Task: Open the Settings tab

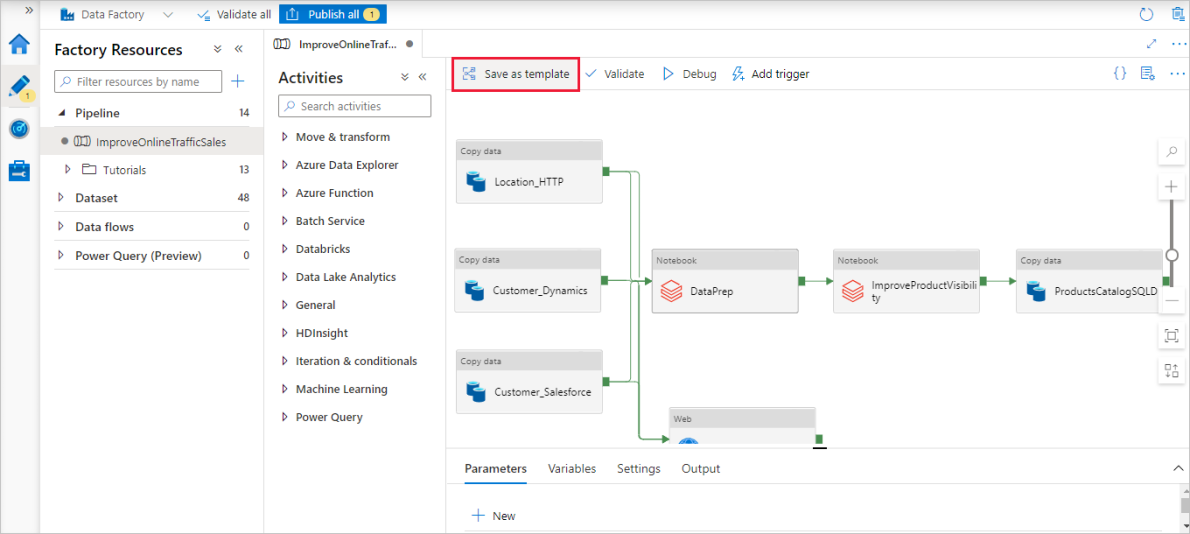Action: tap(638, 469)
